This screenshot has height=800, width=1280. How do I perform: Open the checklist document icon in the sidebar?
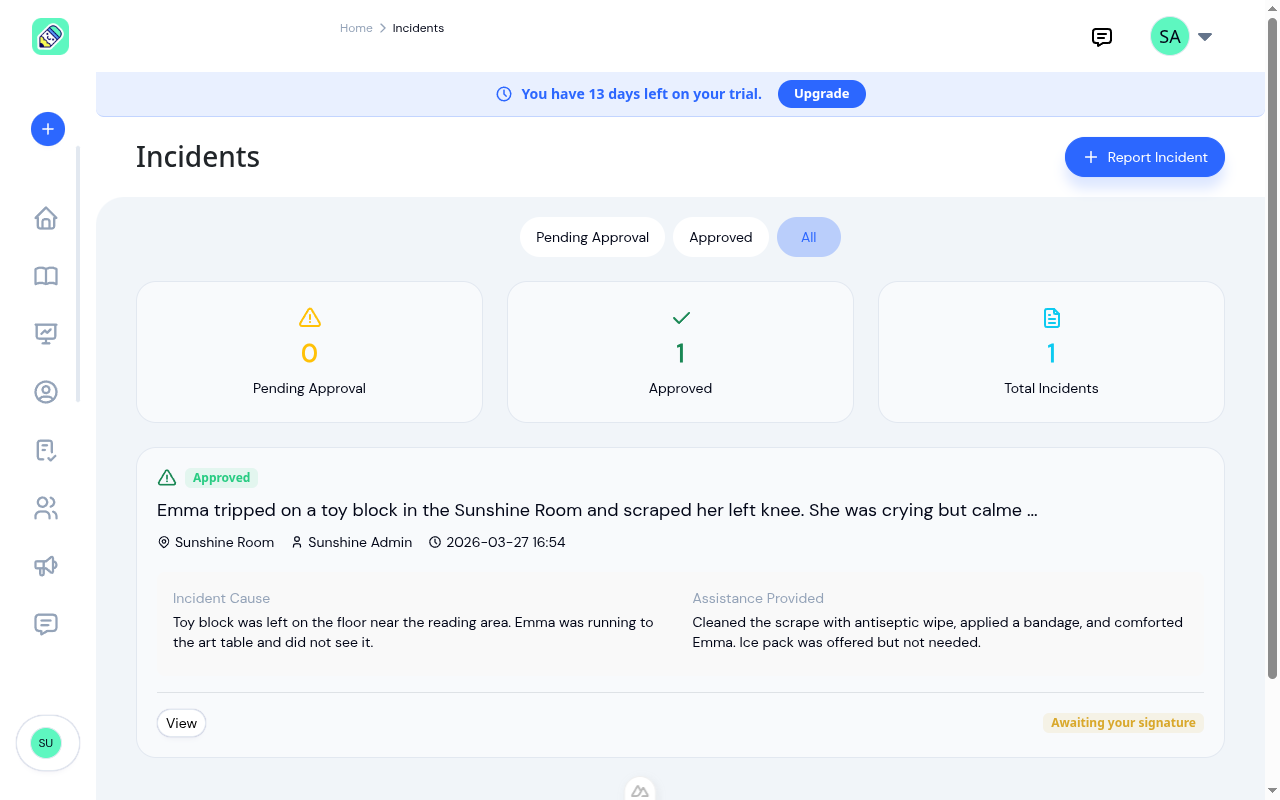[46, 450]
